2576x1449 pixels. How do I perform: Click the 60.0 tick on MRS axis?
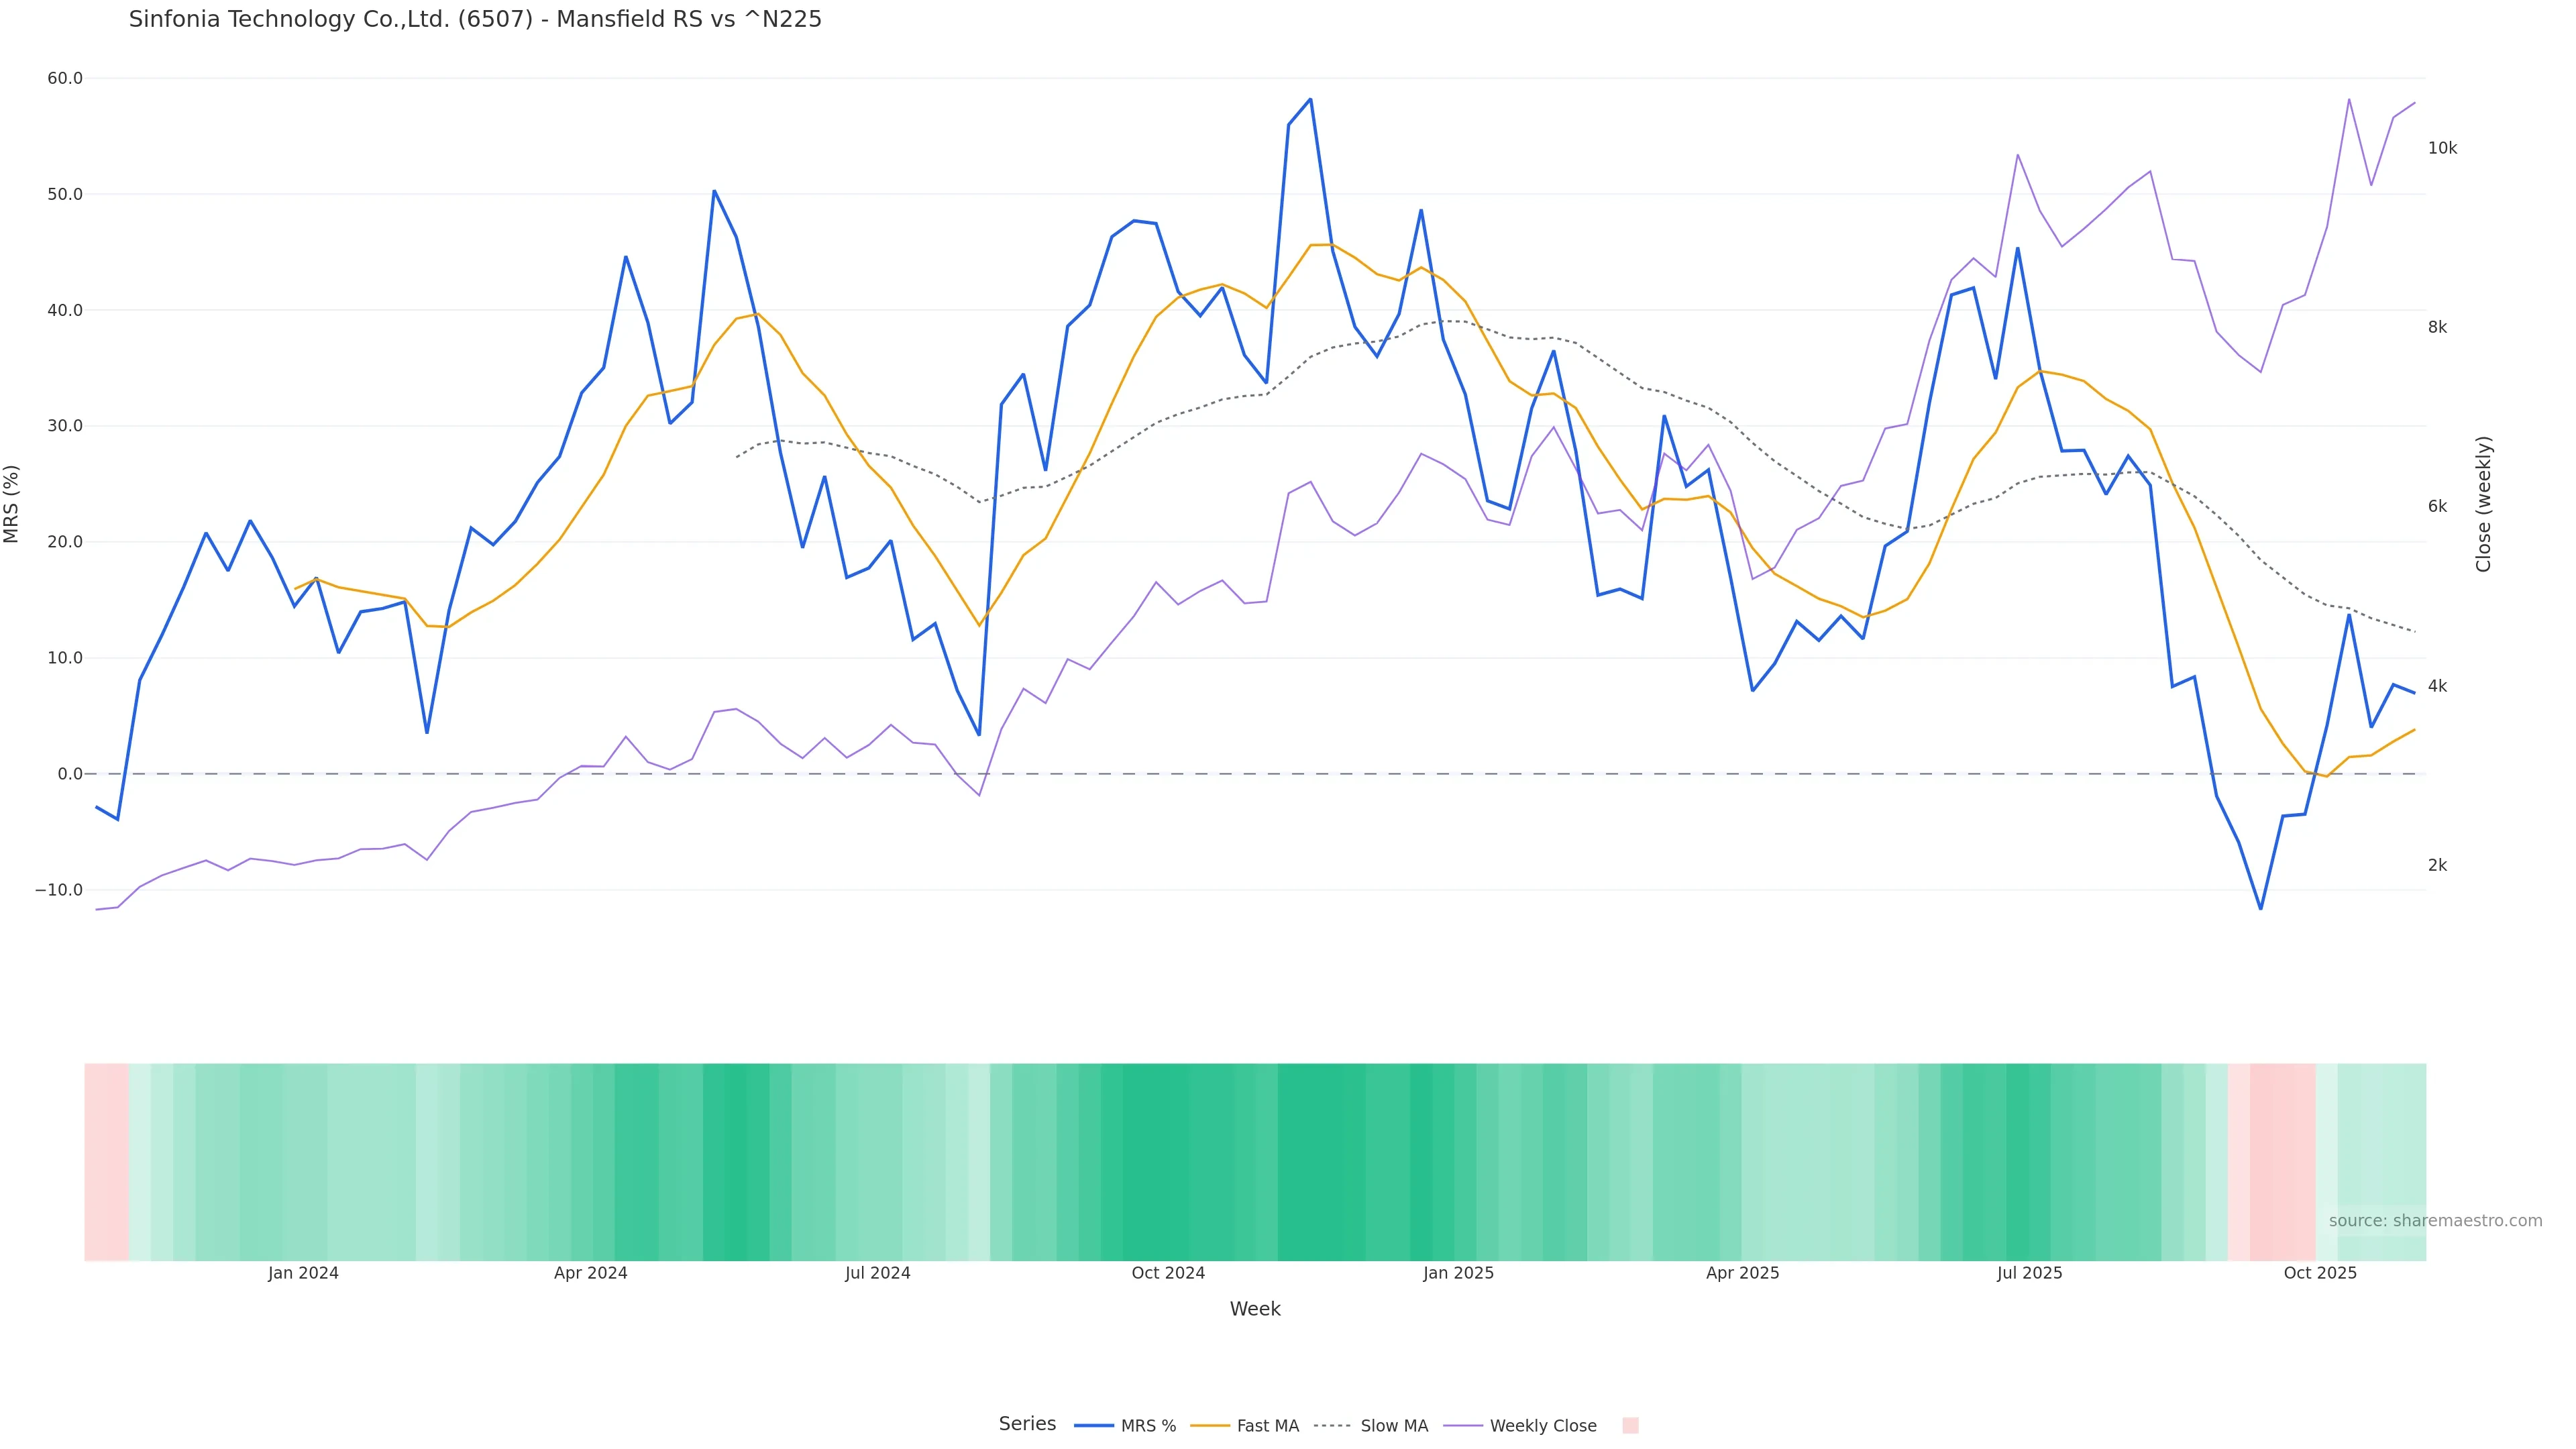coord(65,78)
